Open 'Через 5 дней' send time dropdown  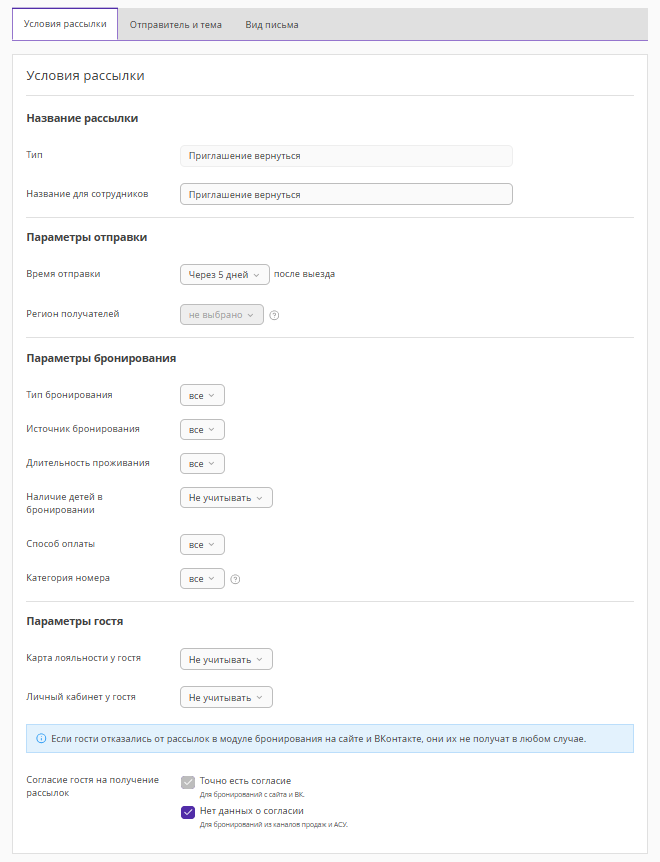224,275
